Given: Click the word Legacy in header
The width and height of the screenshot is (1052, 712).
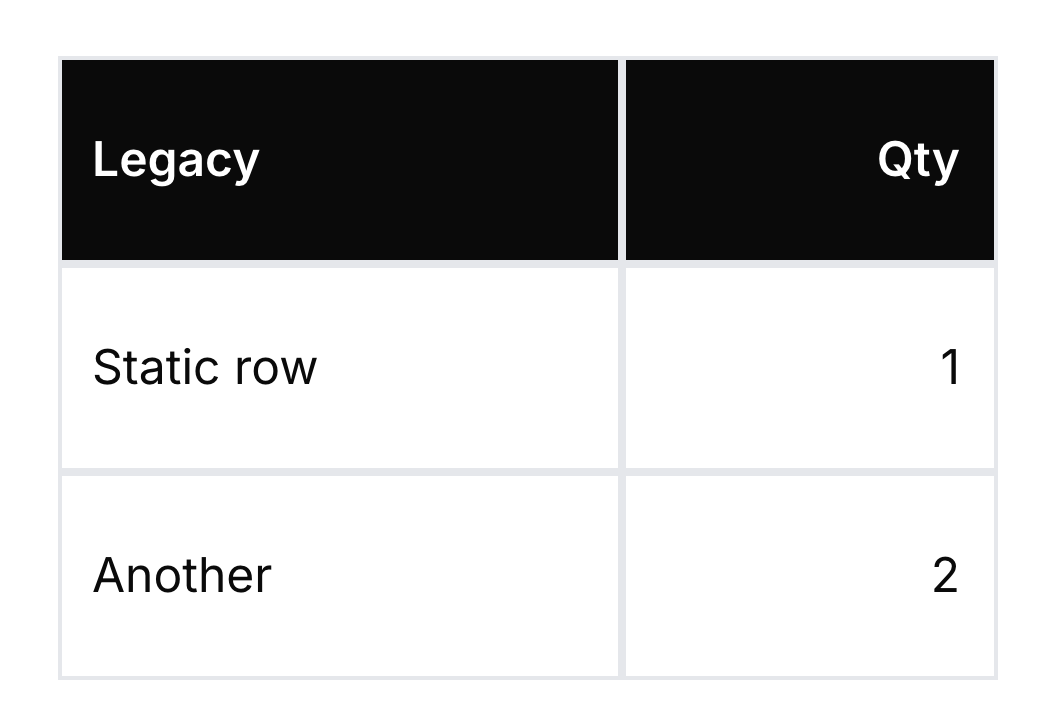Looking at the screenshot, I should pos(176,161).
